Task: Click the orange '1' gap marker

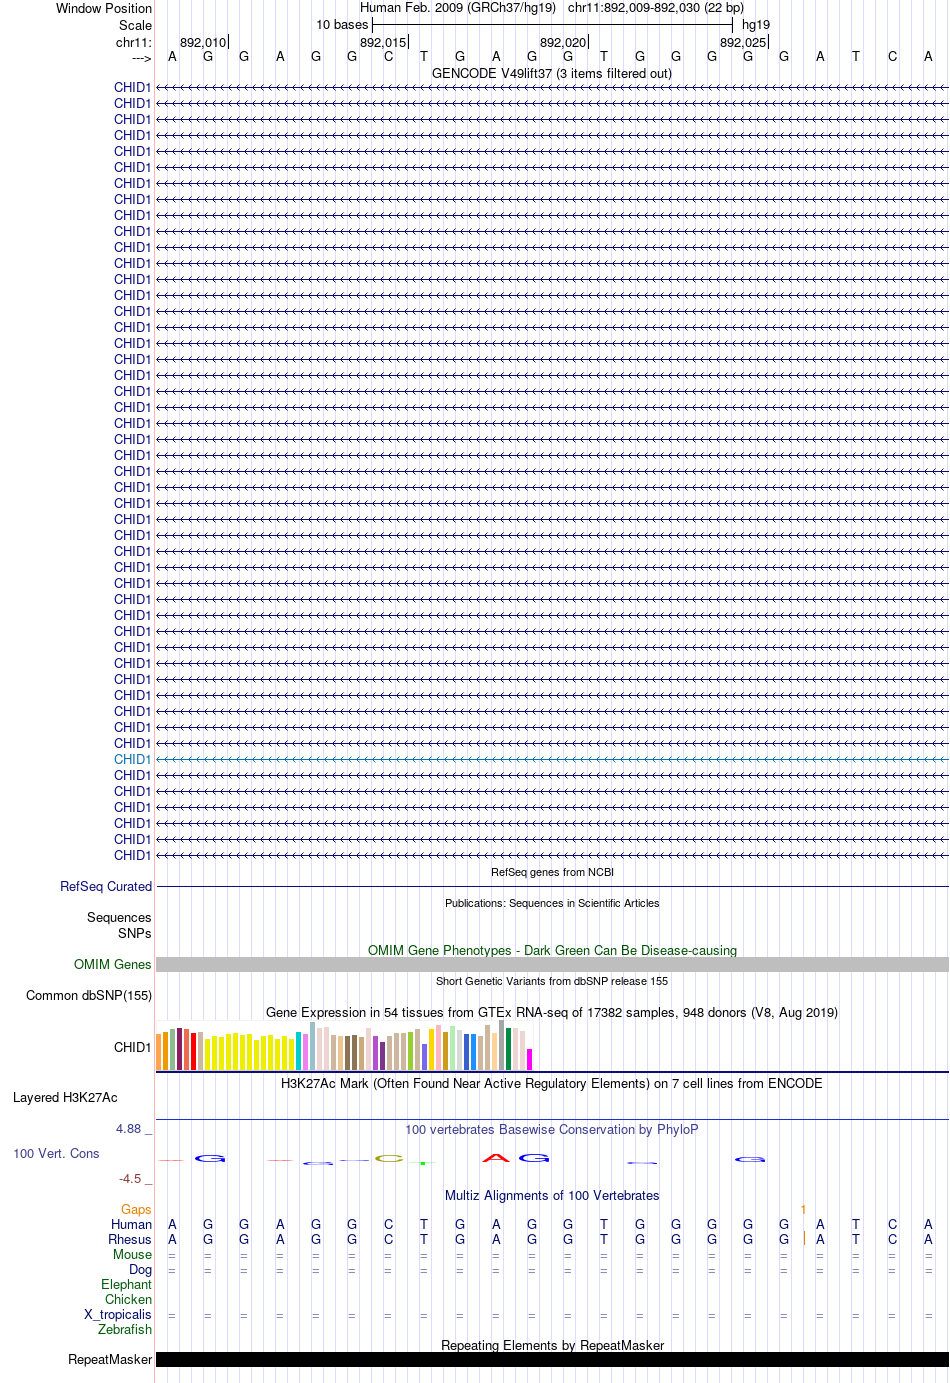Action: point(803,1209)
